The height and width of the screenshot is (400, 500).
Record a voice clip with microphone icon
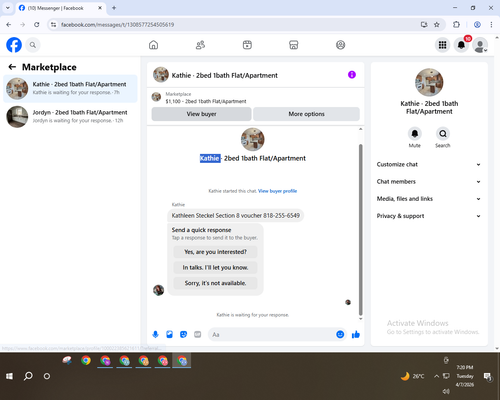click(155, 334)
